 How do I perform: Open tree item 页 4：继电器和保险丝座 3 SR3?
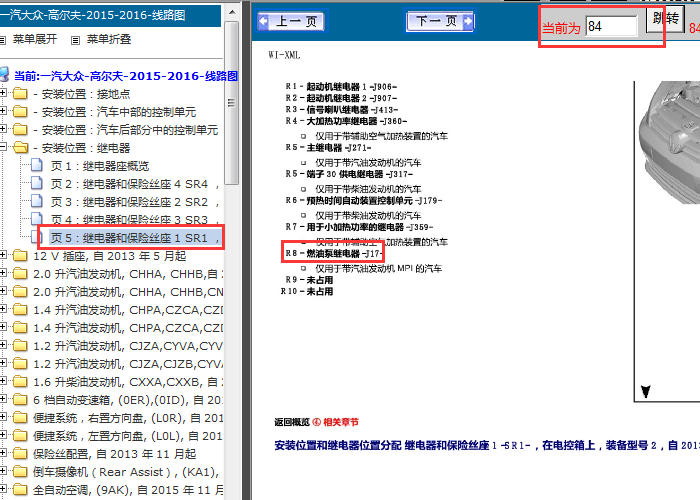click(x=135, y=220)
